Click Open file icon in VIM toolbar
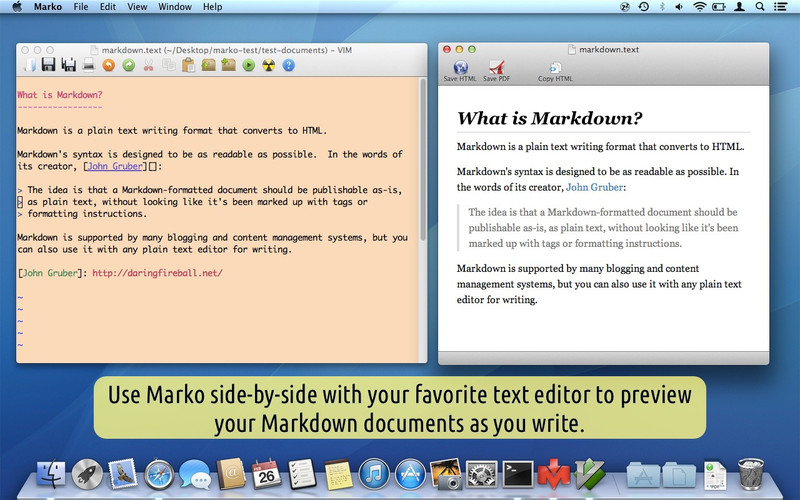This screenshot has width=800, height=500. click(x=30, y=65)
